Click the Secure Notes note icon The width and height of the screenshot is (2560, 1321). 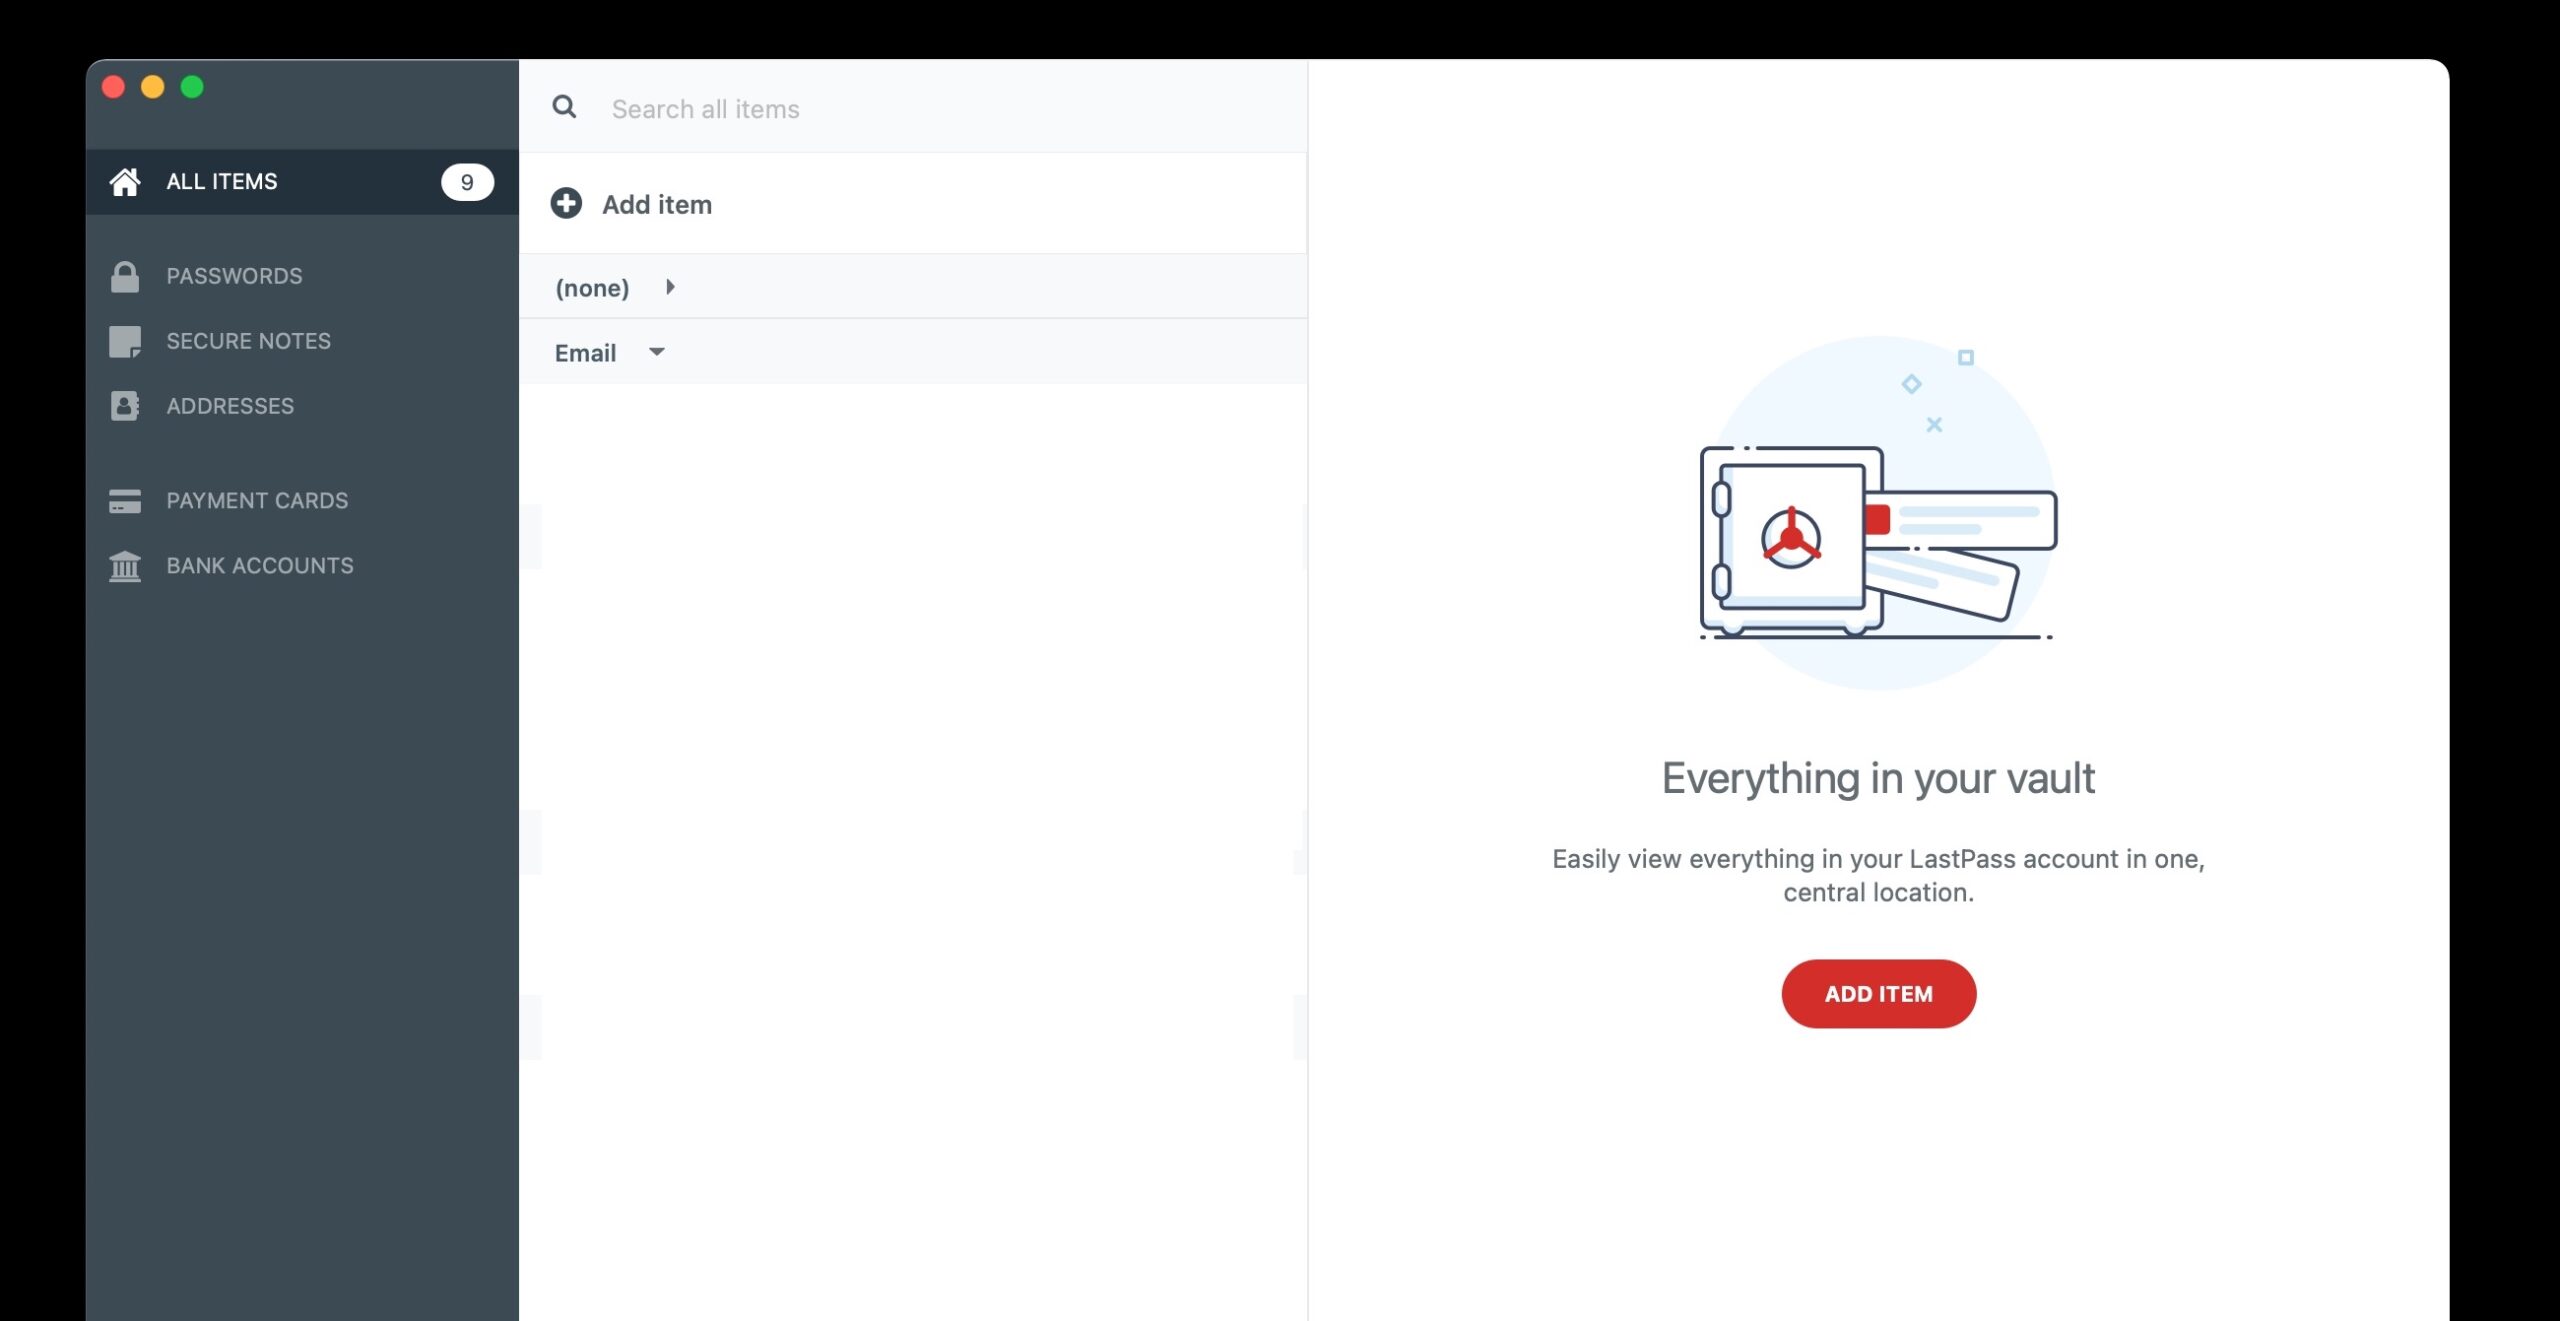(x=125, y=341)
